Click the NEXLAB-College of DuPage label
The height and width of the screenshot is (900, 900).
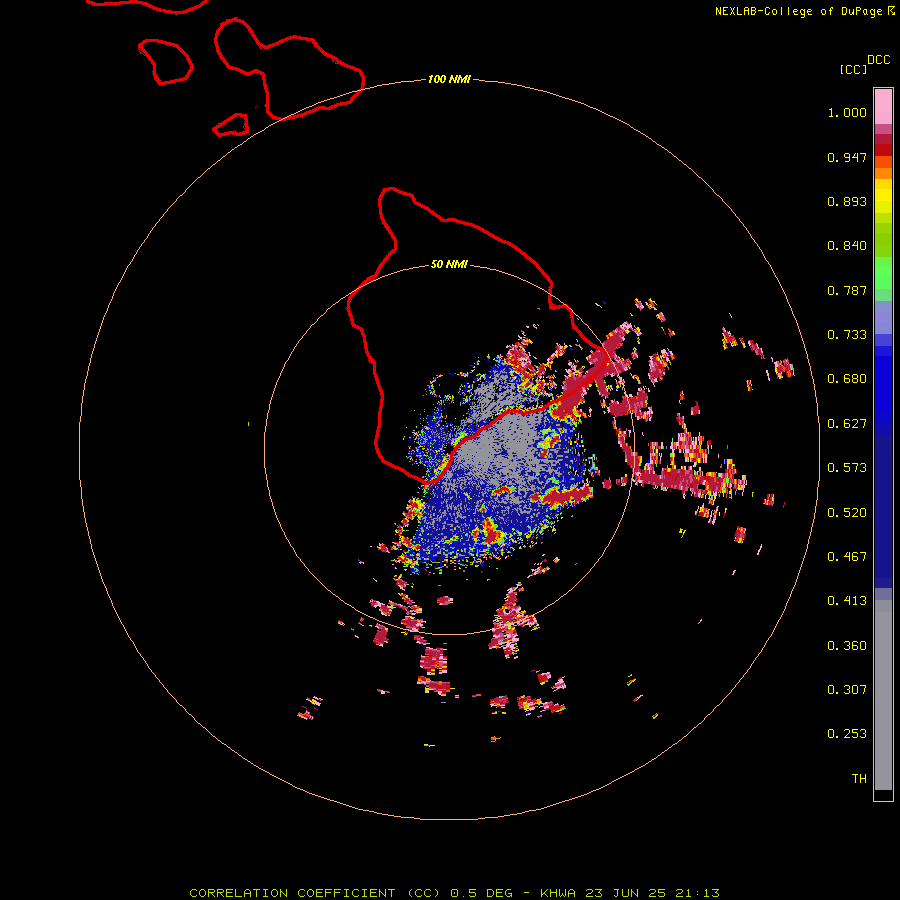pos(798,11)
